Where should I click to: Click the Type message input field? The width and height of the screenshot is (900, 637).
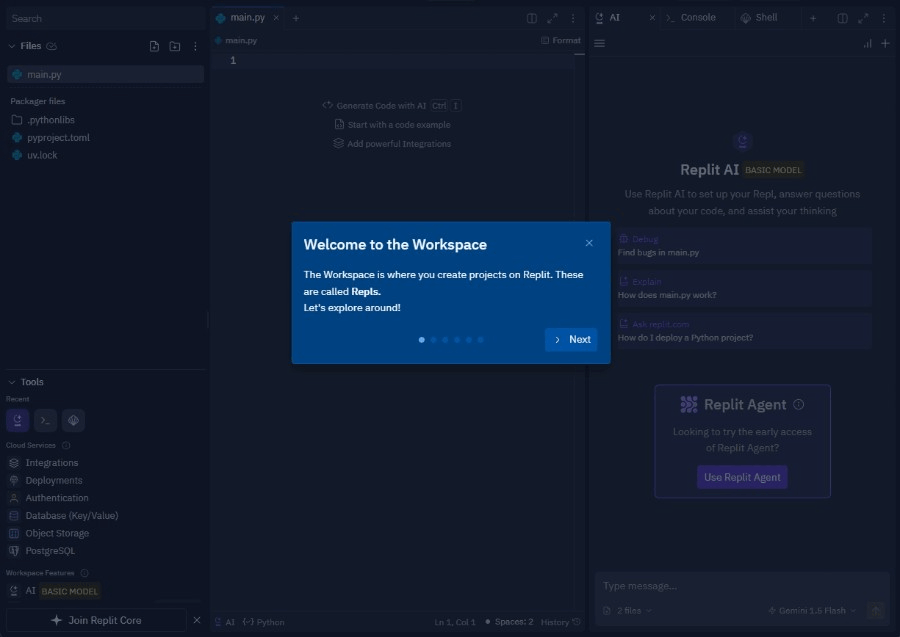[x=742, y=586]
